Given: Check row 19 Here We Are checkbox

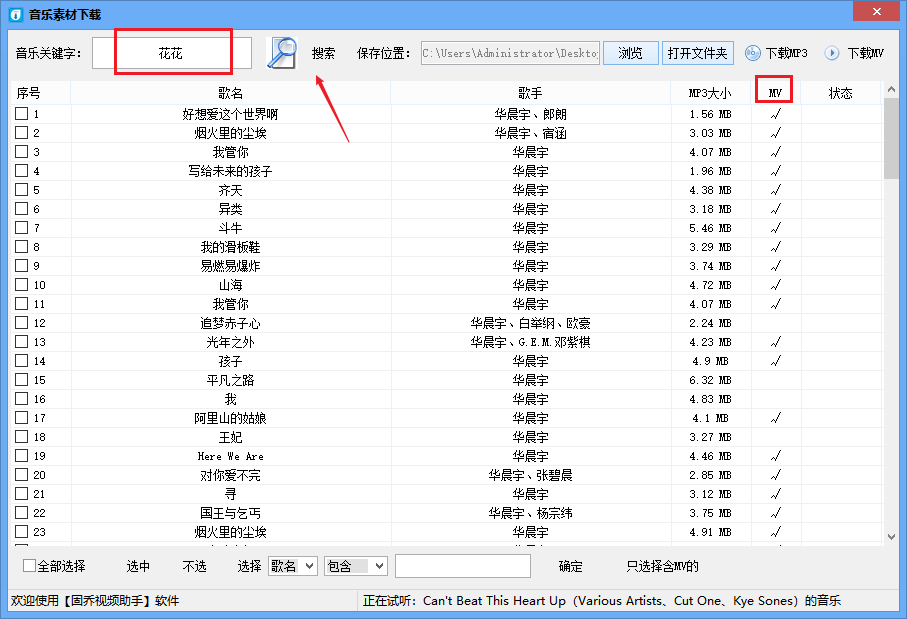Looking at the screenshot, I should [x=21, y=455].
